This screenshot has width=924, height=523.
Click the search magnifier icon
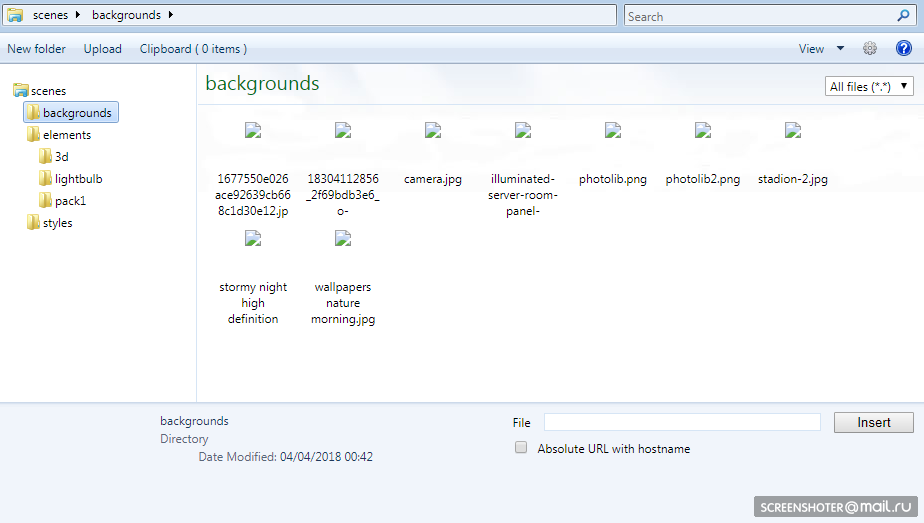pos(903,16)
